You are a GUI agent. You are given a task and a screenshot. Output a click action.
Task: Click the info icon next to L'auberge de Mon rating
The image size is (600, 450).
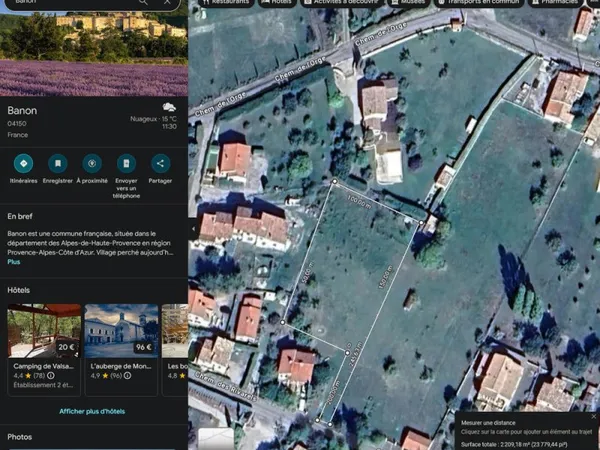pyautogui.click(x=127, y=376)
